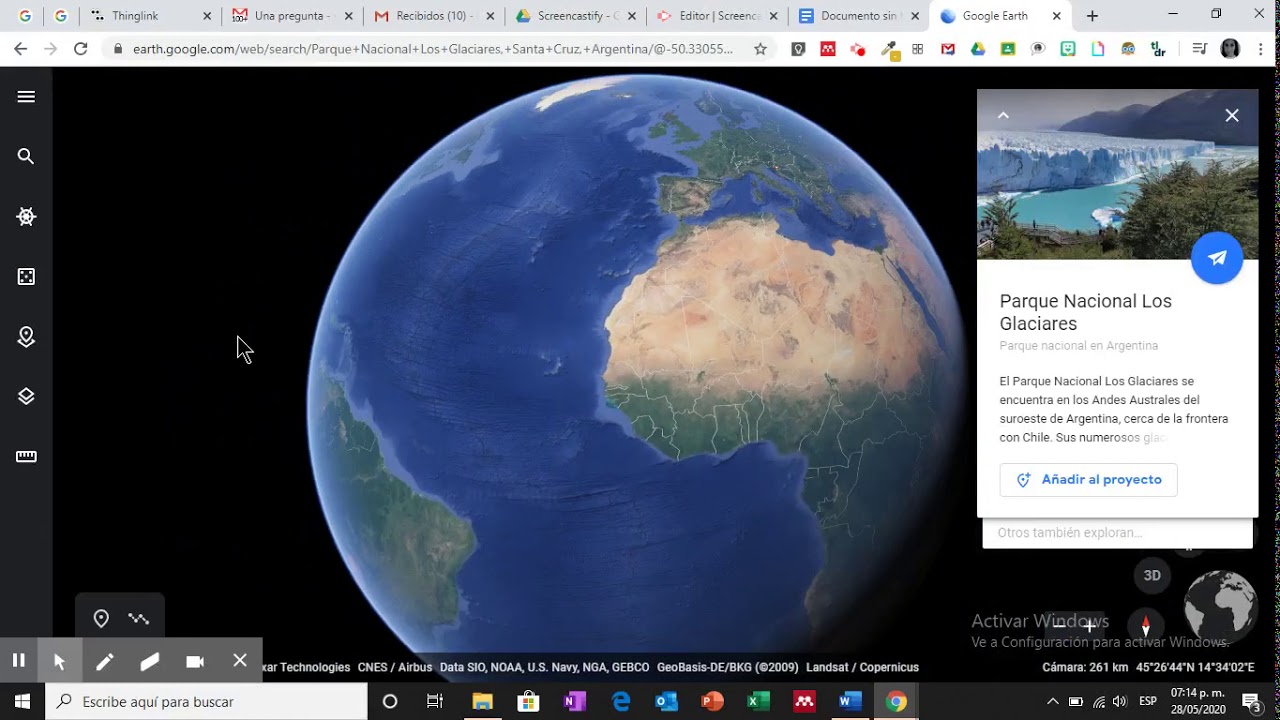Click Añadir al proyecto button
This screenshot has width=1280, height=720.
tap(1088, 480)
